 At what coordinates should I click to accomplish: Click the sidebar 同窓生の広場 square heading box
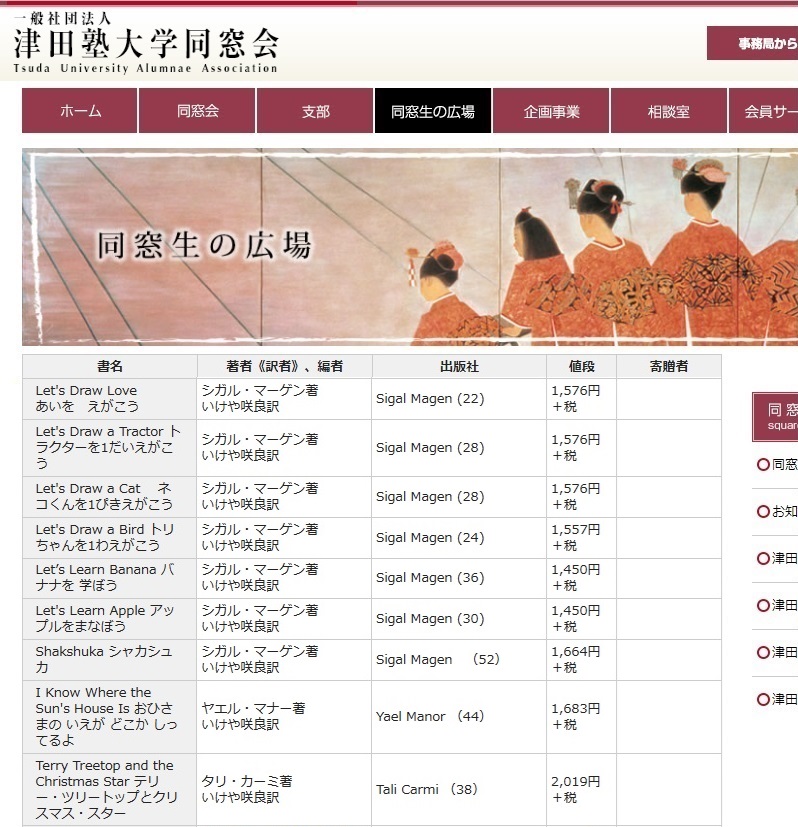click(775, 417)
